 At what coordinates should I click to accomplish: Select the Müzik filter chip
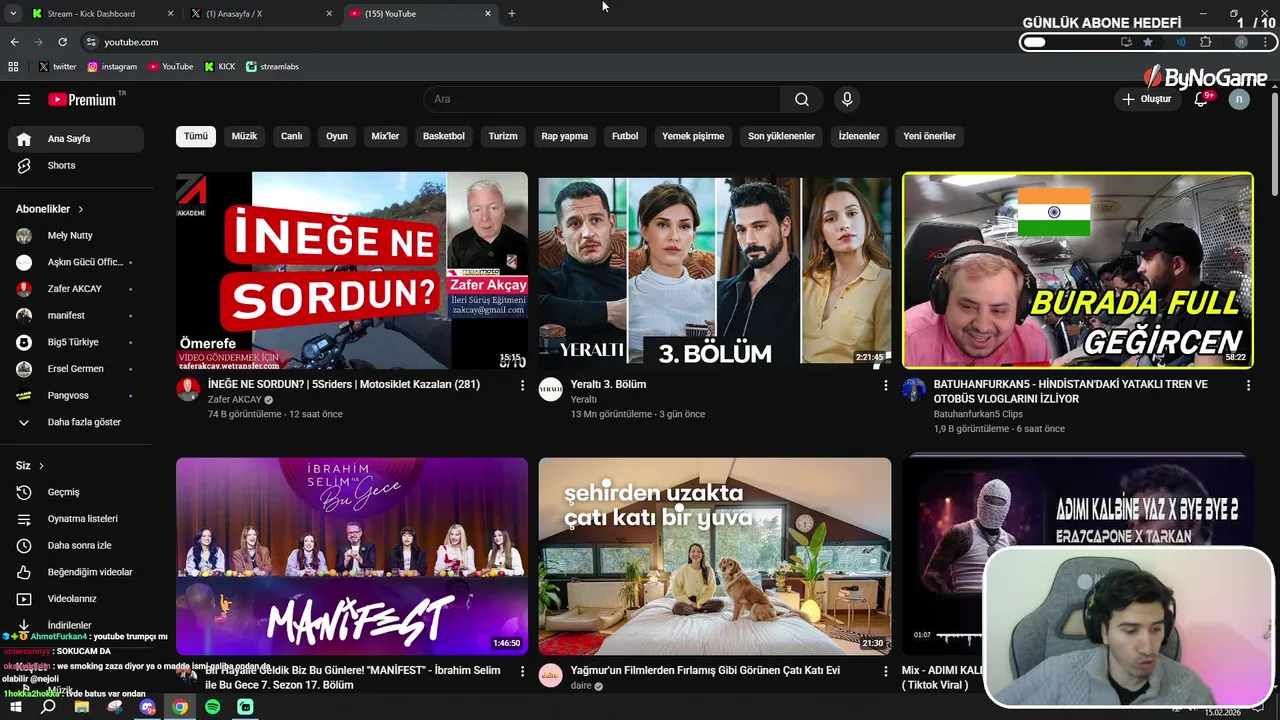[244, 136]
